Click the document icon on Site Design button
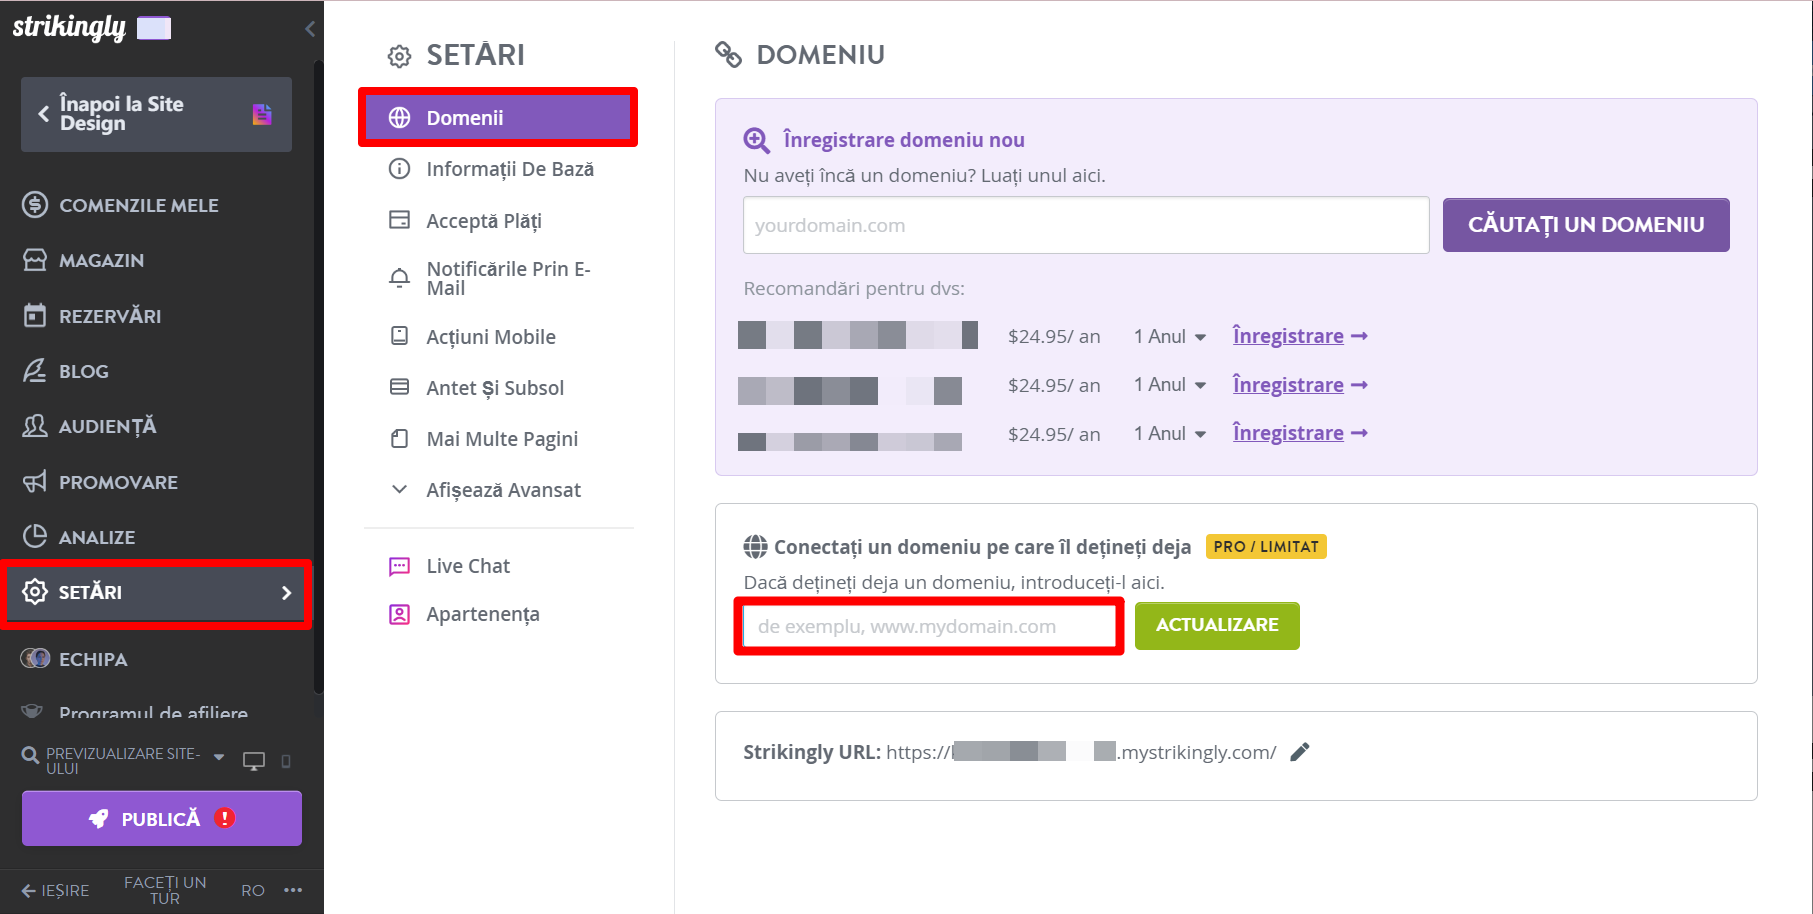 click(x=262, y=114)
